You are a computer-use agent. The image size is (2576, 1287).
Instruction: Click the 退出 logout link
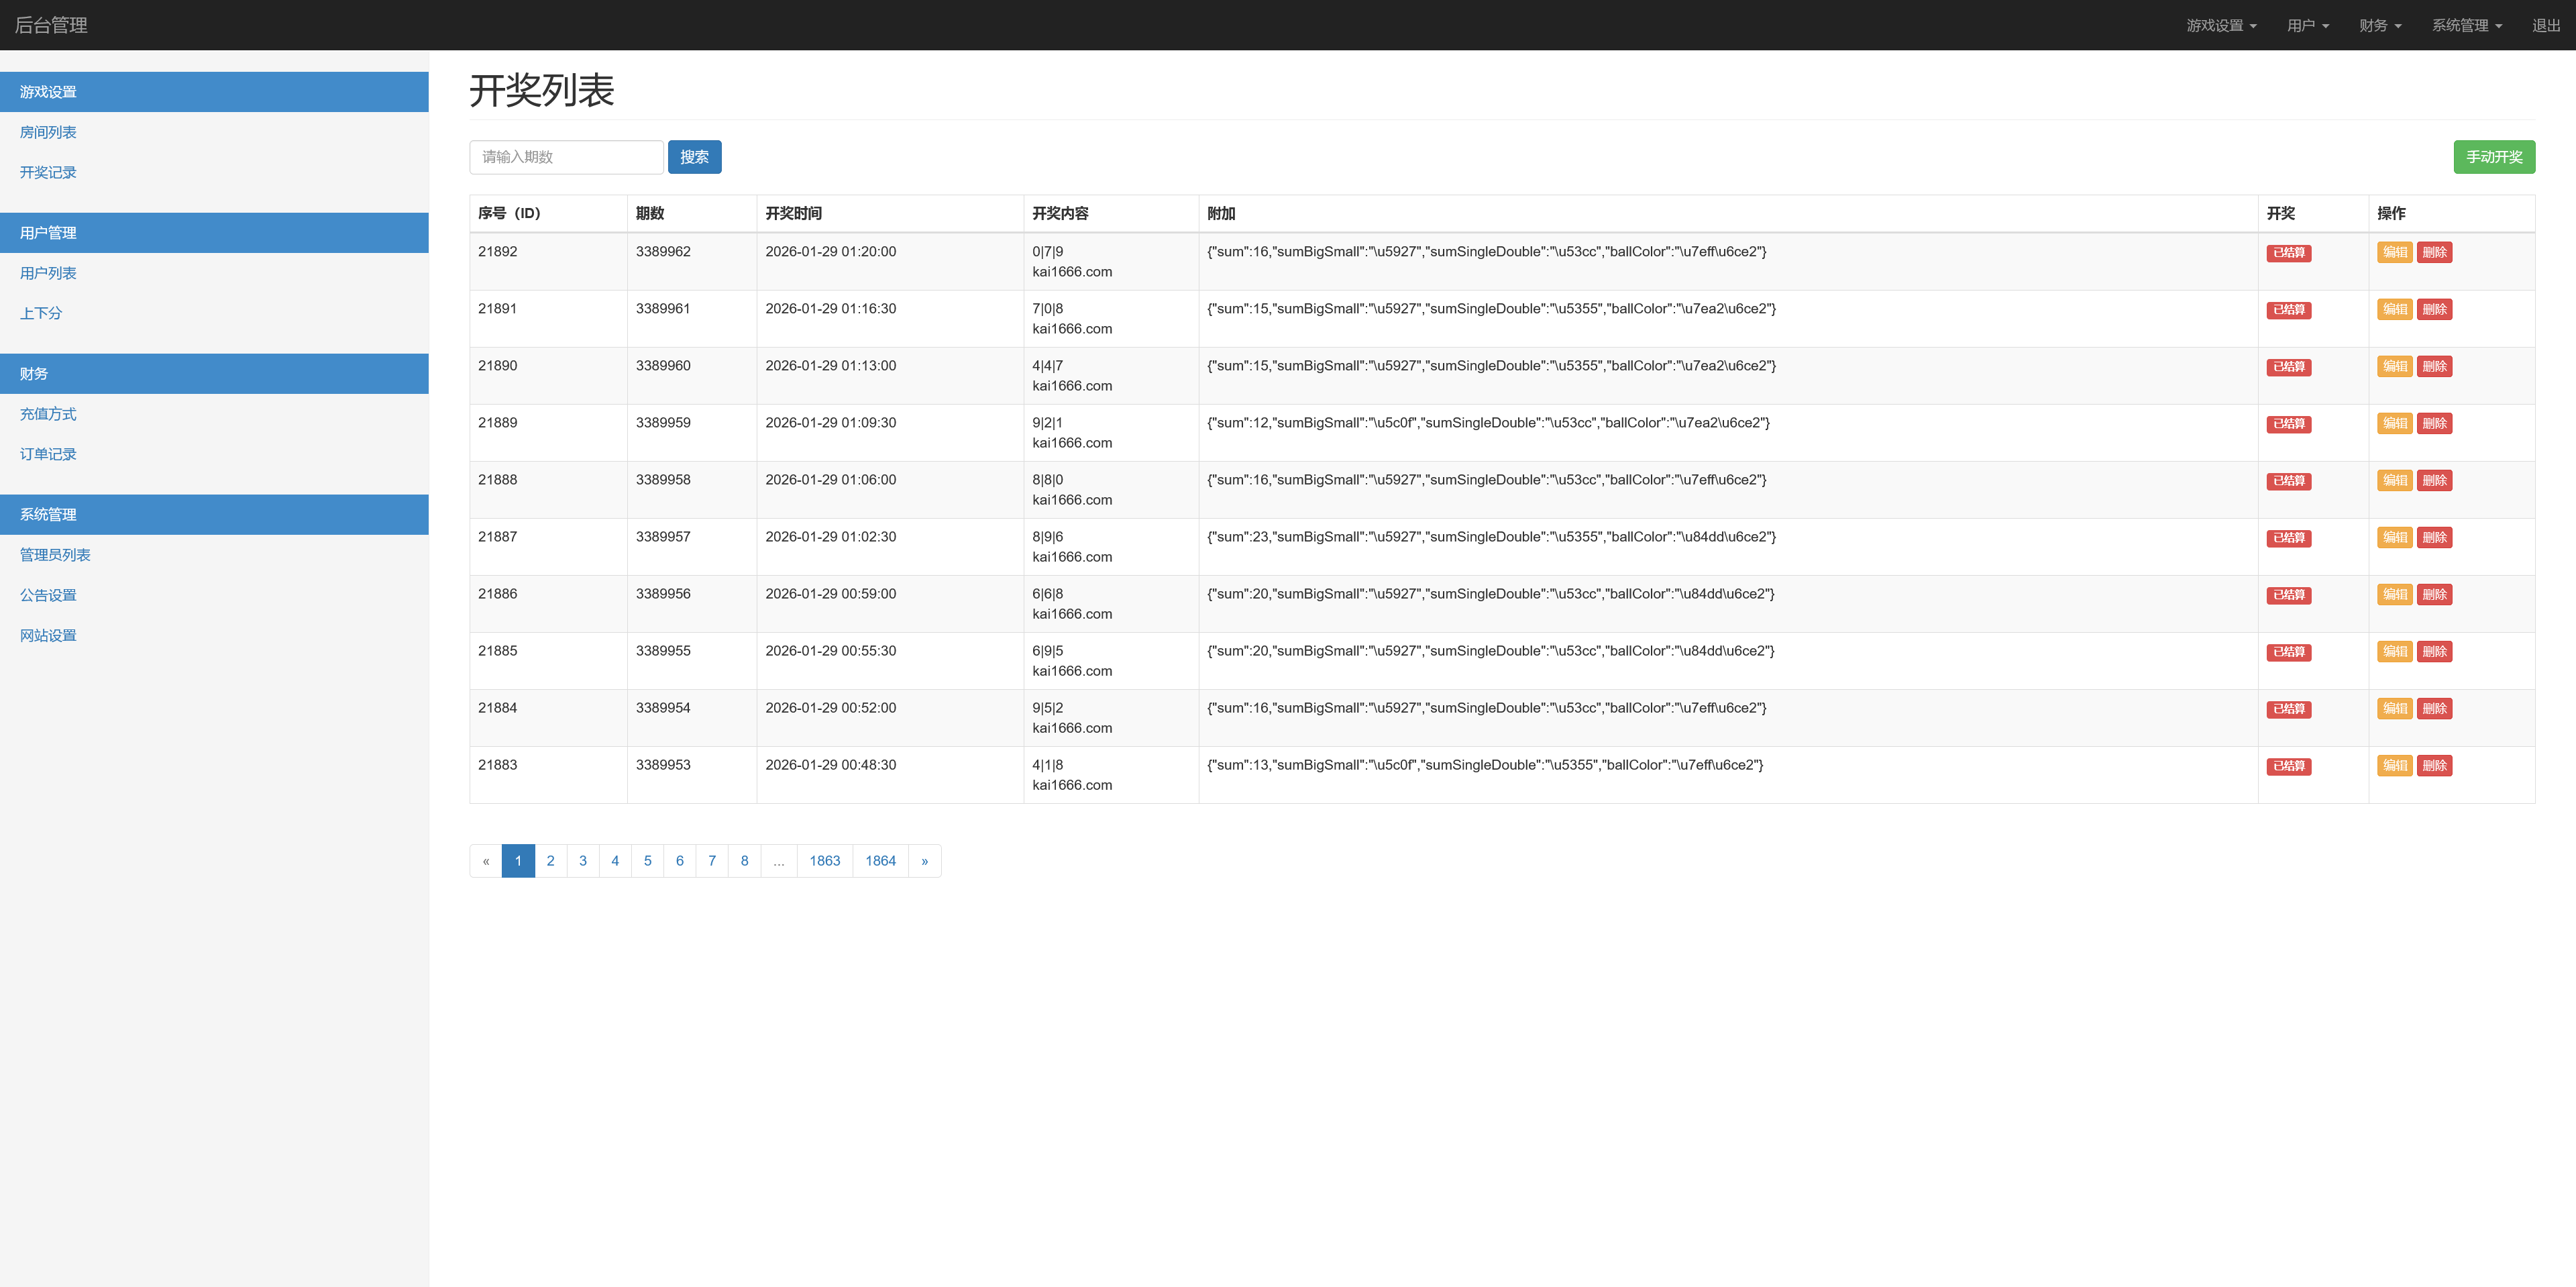2545,25
